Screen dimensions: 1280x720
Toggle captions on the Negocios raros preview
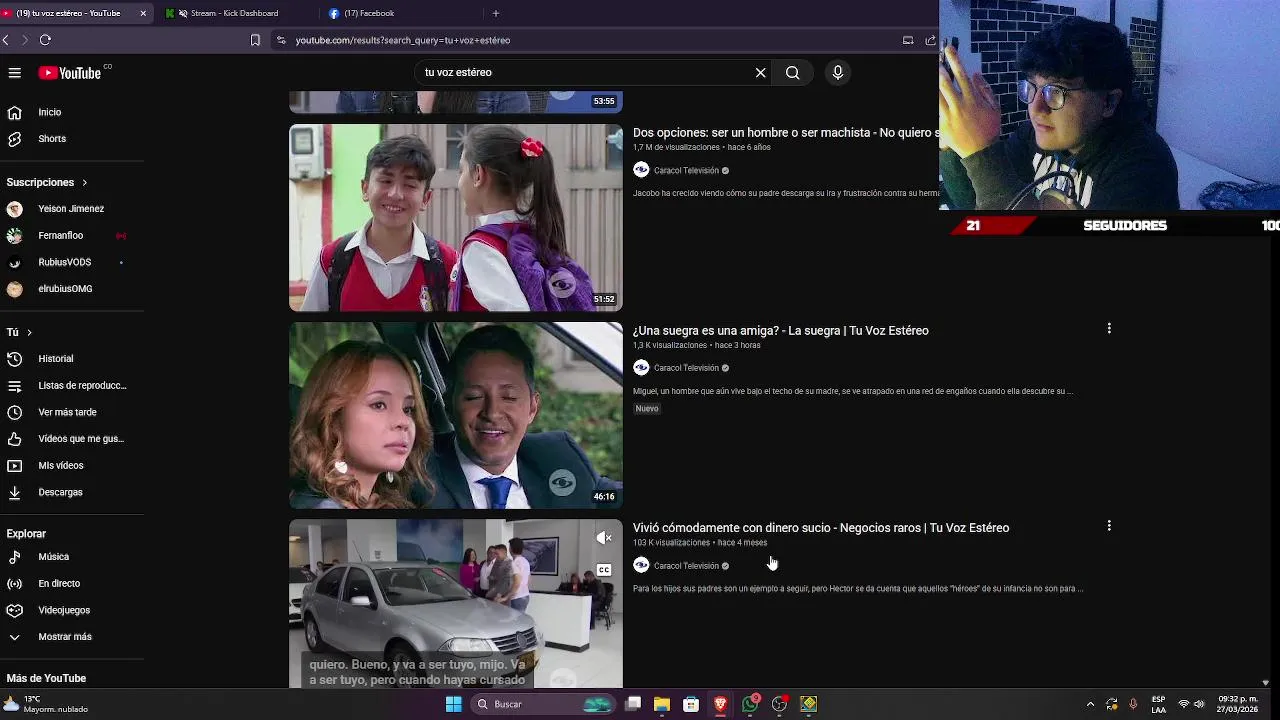pos(604,570)
